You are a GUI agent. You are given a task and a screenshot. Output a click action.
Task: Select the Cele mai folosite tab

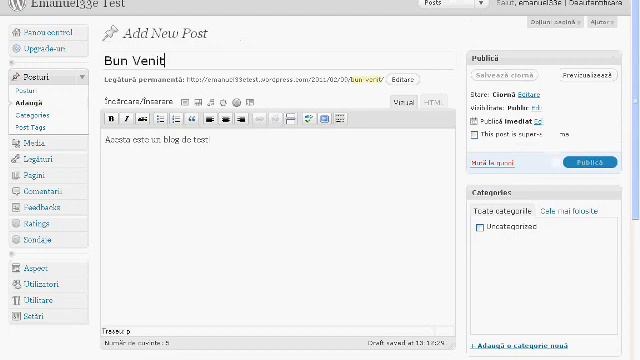click(x=569, y=211)
